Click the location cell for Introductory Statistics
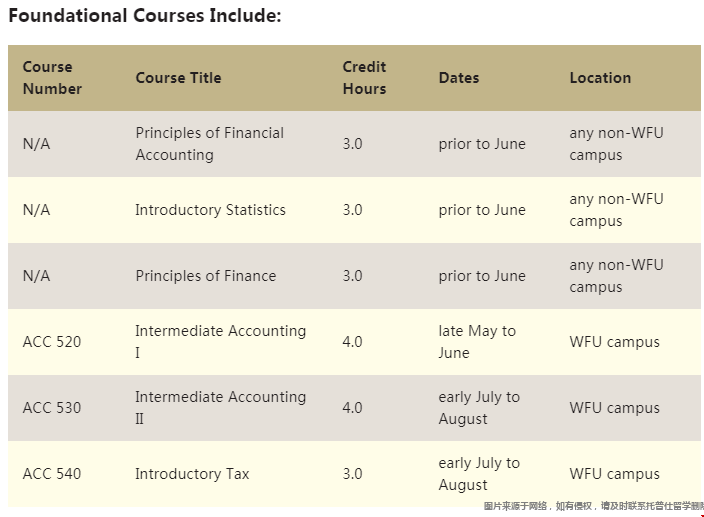Viewport: 704px width, 517px height. pos(616,210)
